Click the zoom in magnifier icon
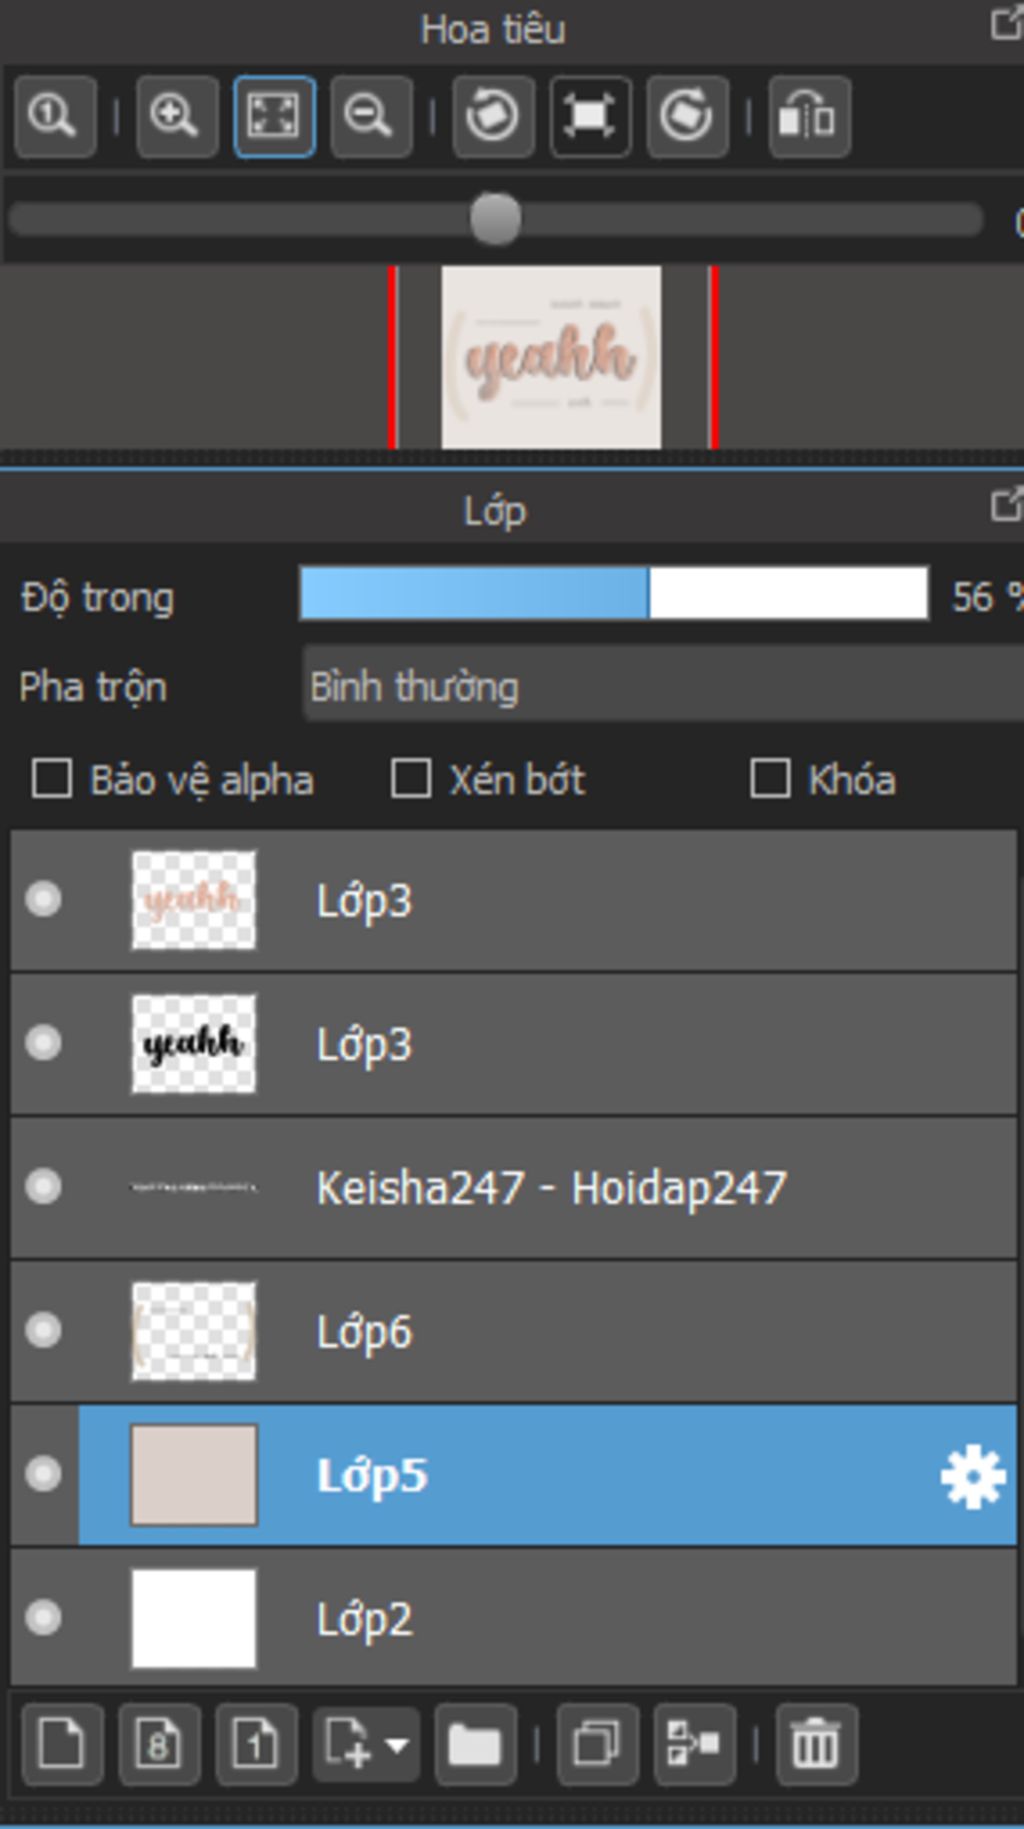Image resolution: width=1024 pixels, height=1829 pixels. (176, 117)
